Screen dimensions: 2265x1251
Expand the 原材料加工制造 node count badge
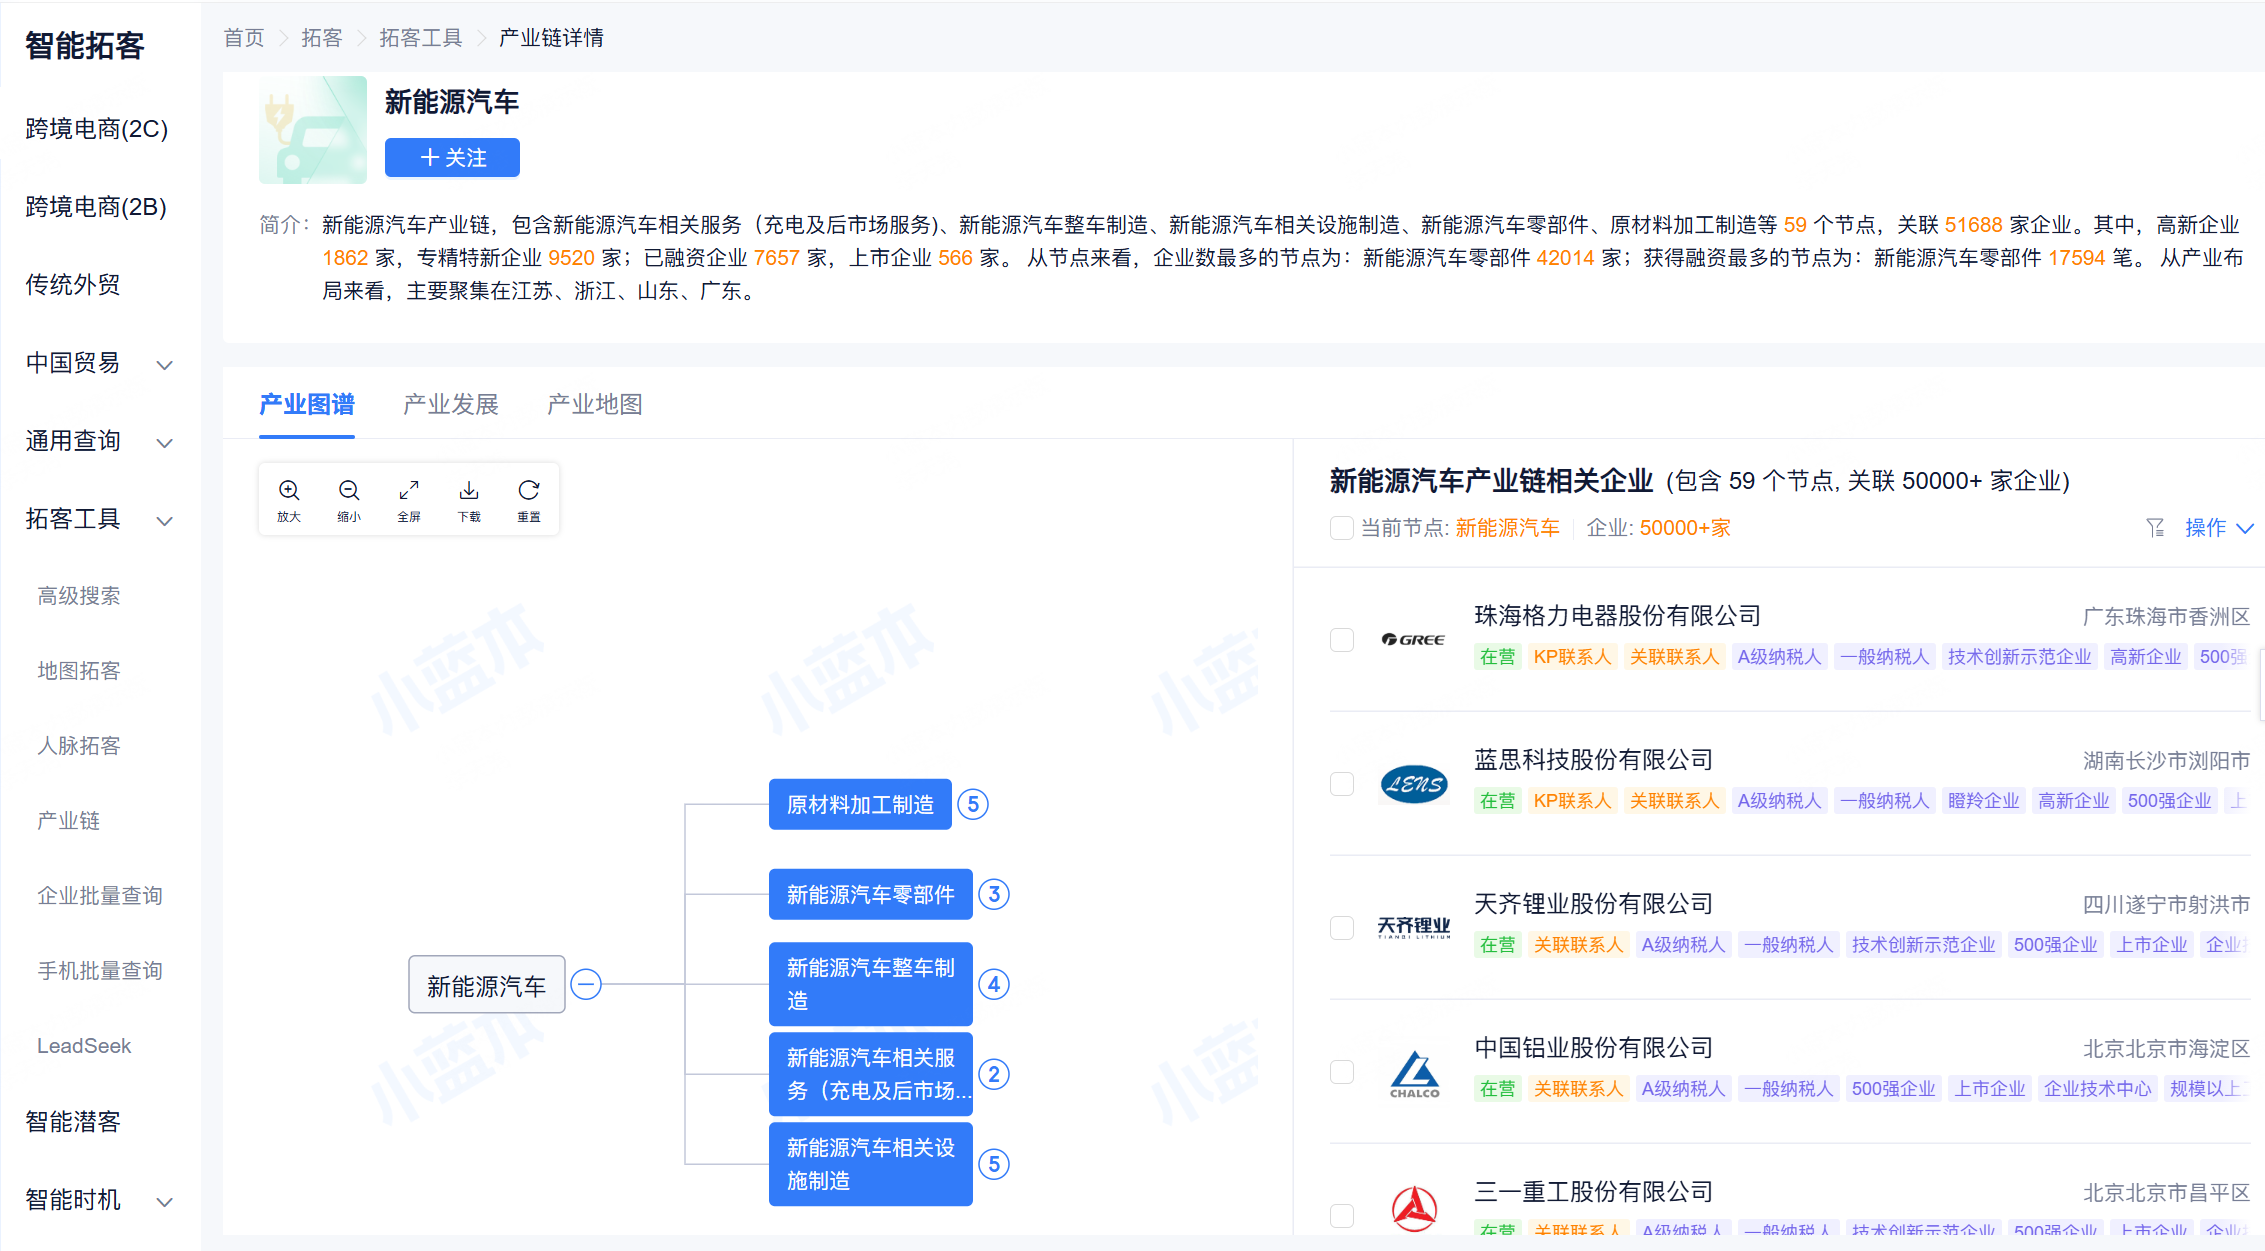[x=973, y=805]
